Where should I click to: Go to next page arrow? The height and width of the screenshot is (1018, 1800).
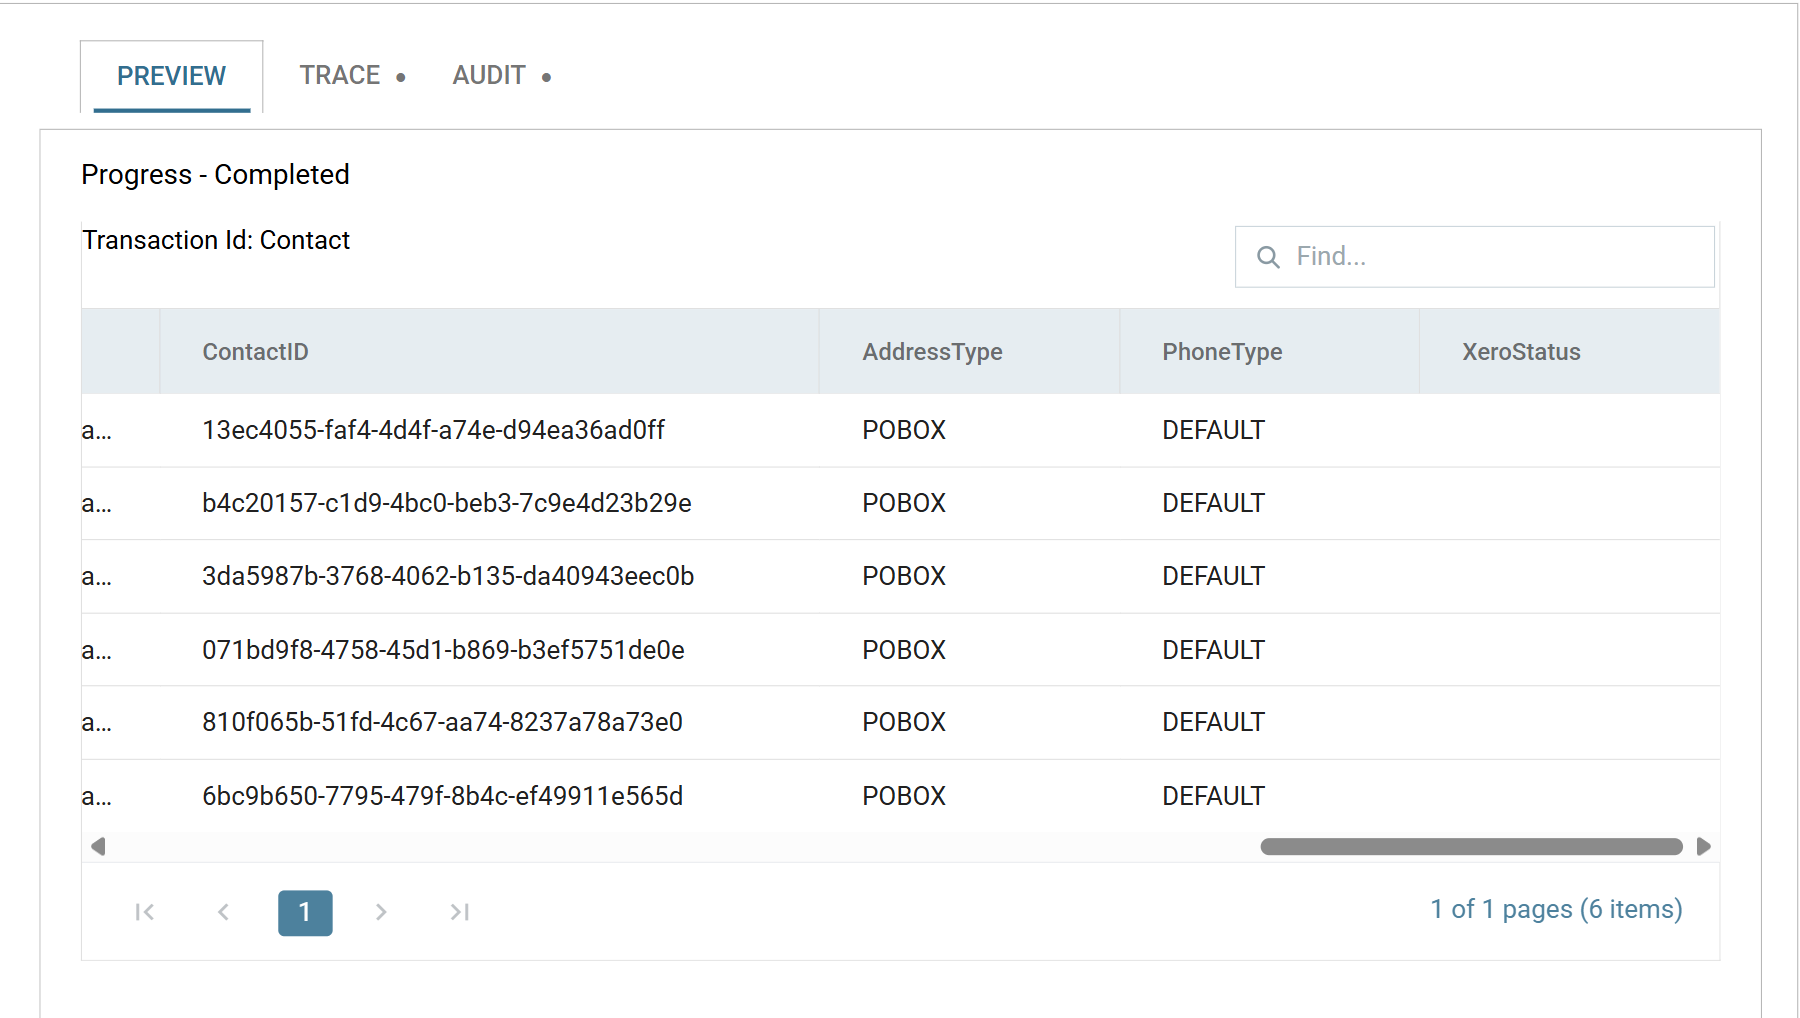(381, 912)
